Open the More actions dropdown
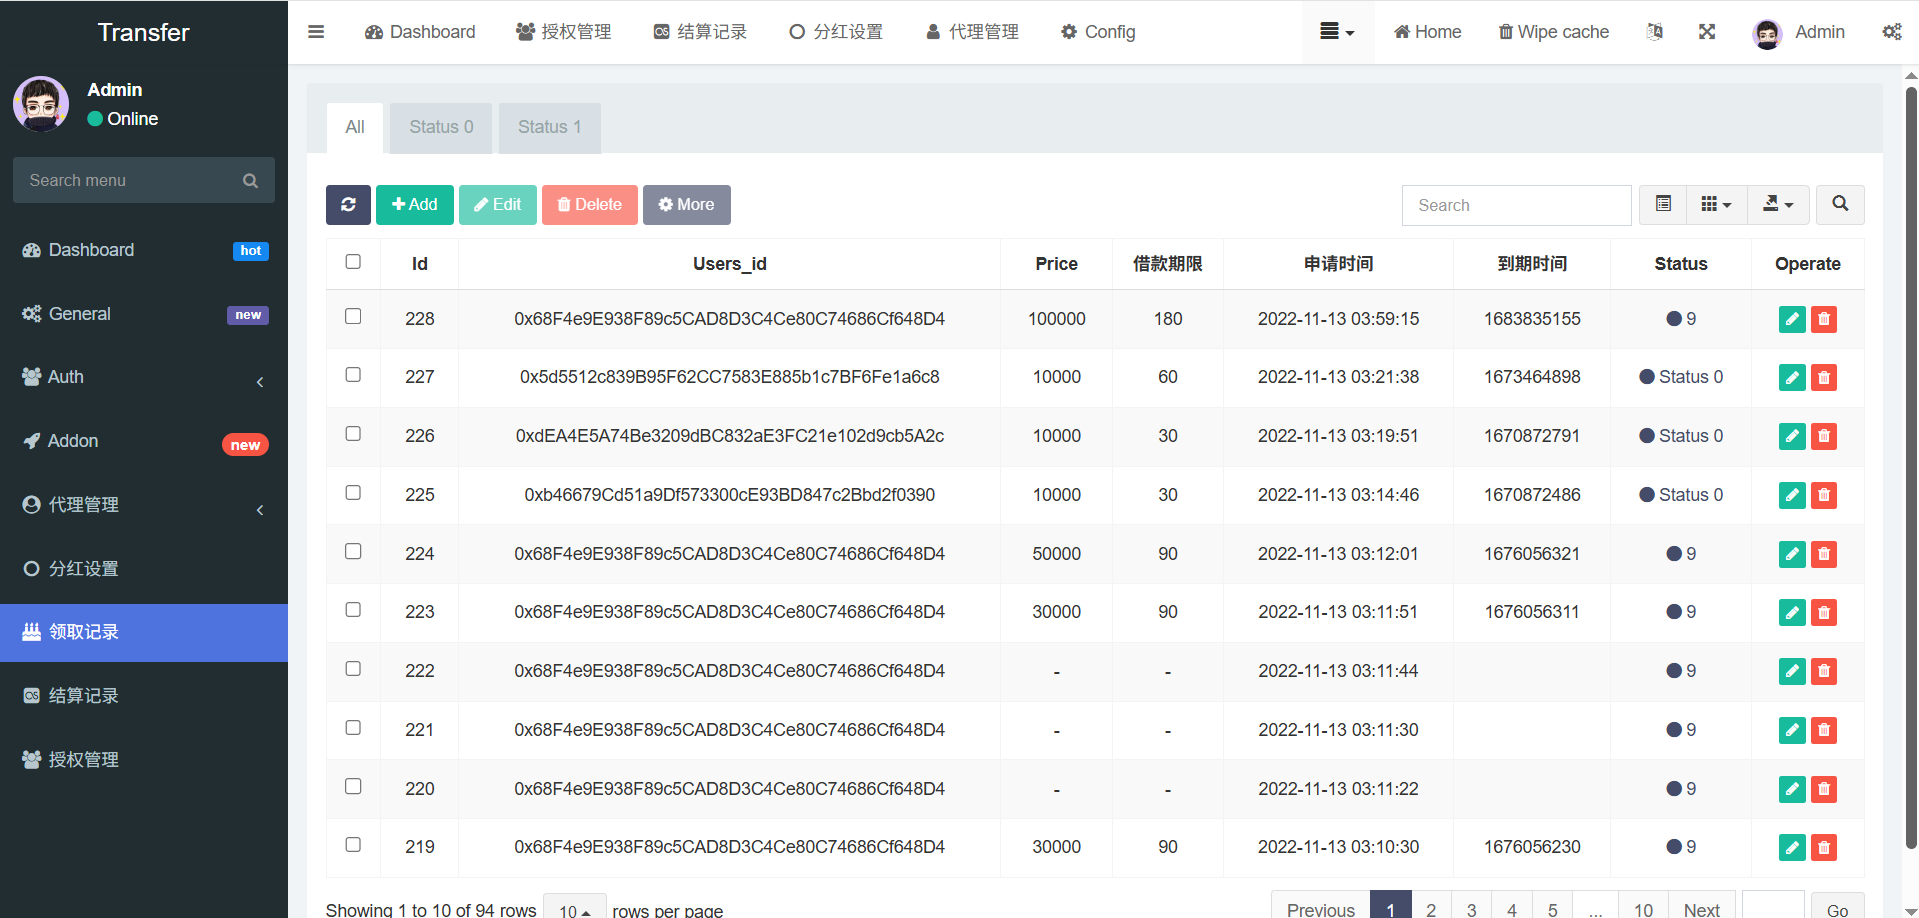1919x918 pixels. click(686, 205)
